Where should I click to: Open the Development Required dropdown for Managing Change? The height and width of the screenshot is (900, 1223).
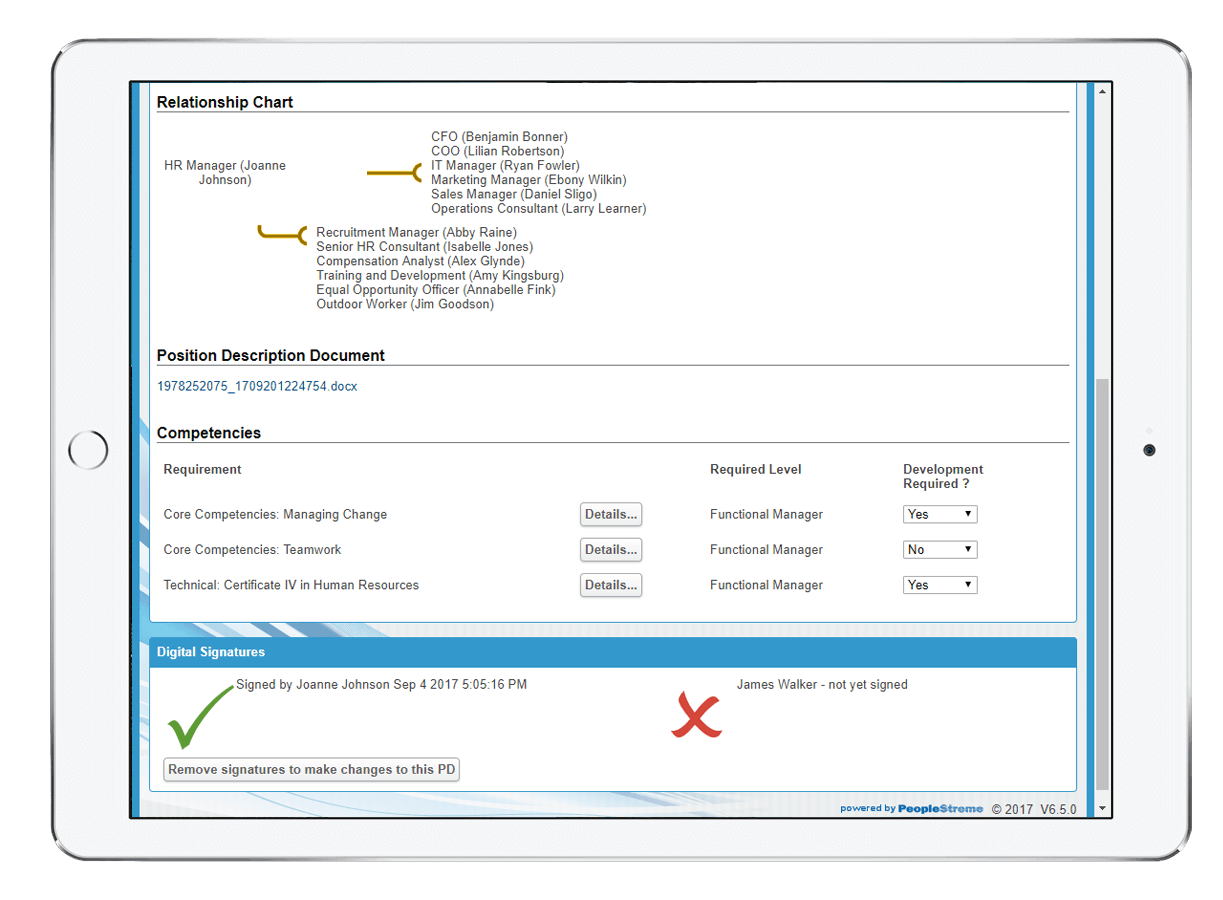tap(939, 513)
